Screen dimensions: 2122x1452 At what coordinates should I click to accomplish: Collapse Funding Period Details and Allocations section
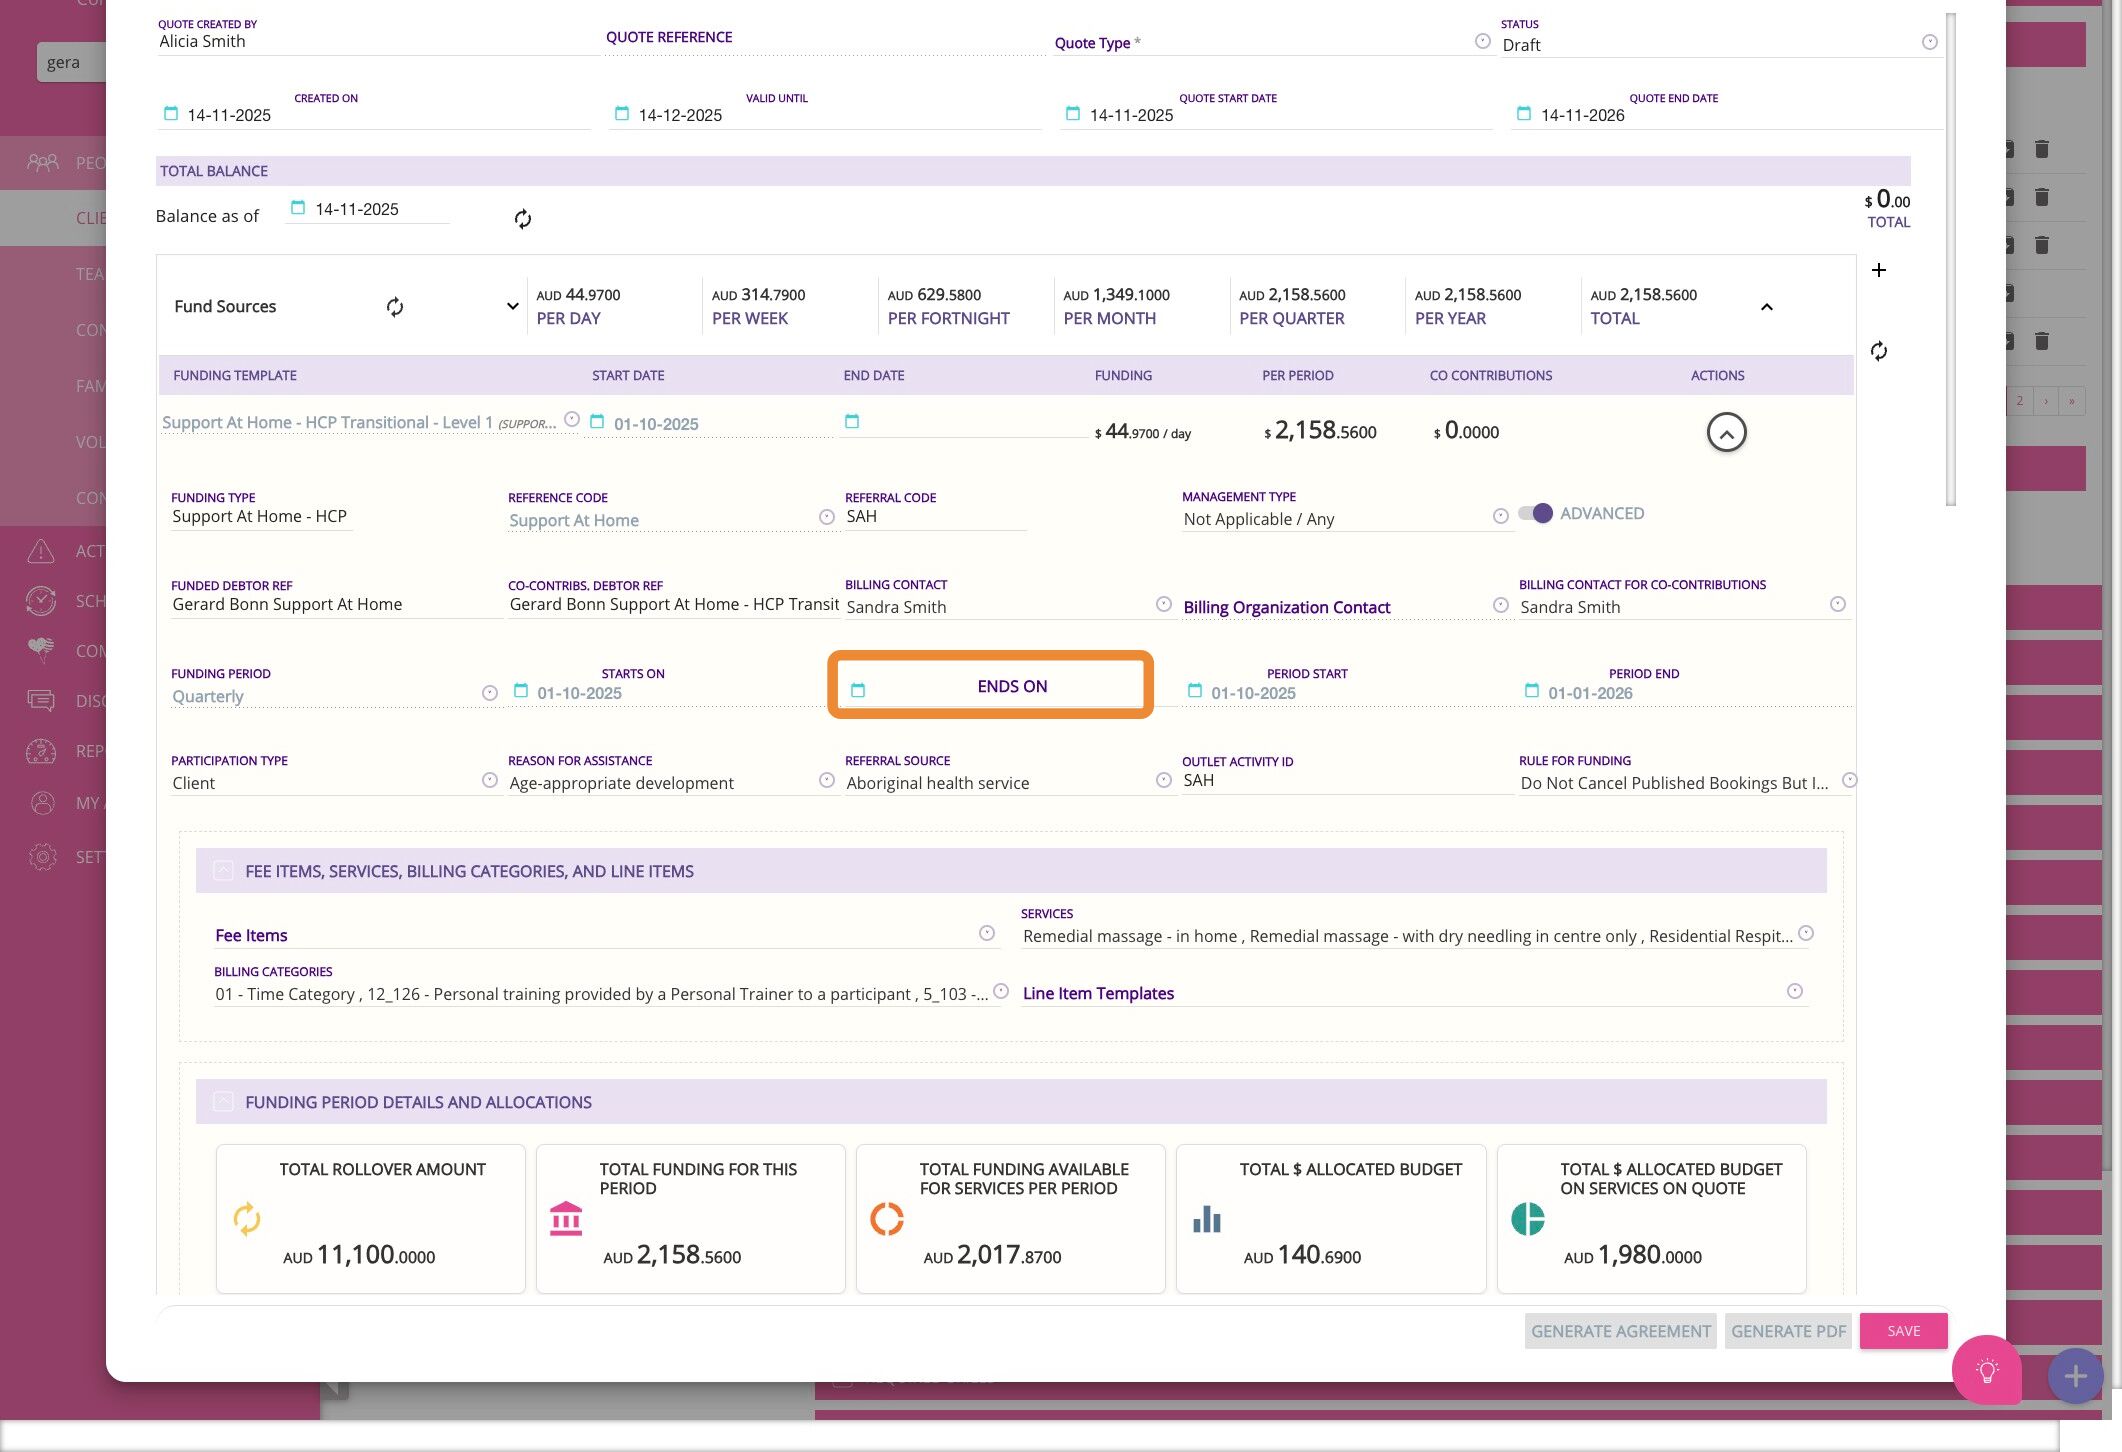(223, 1102)
